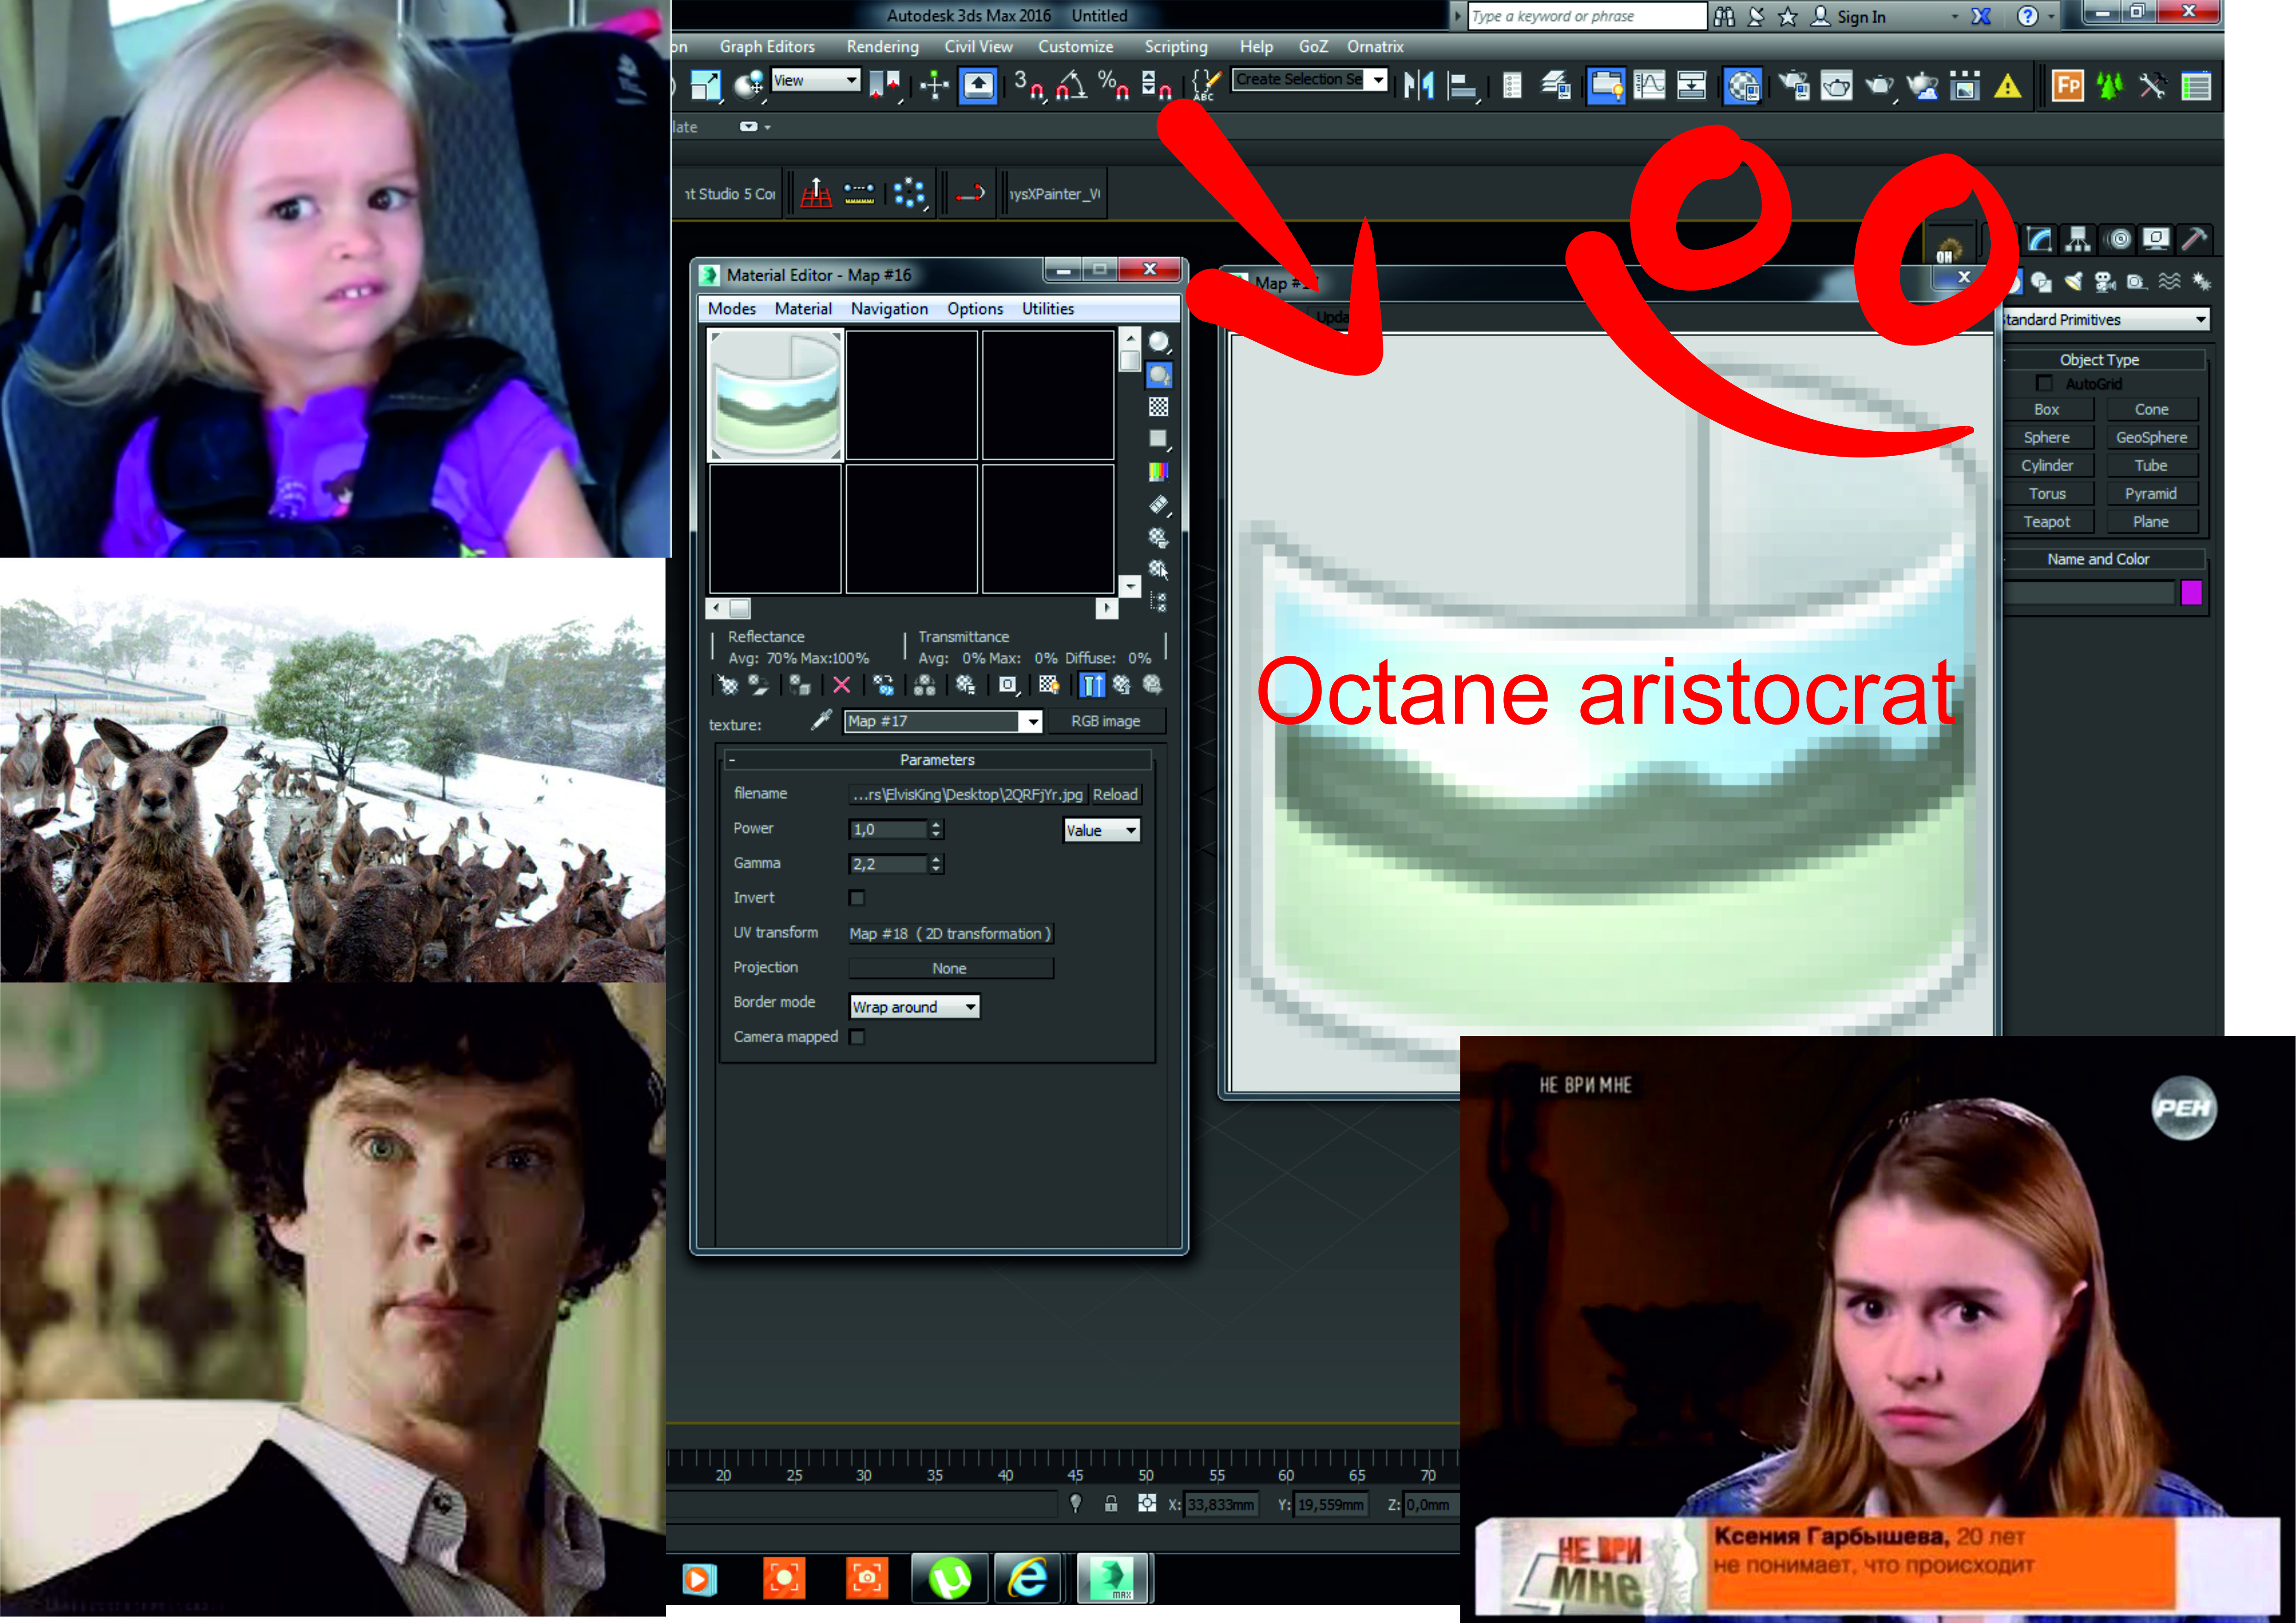Click Show Shaded Material in Viewport icon

(1048, 685)
